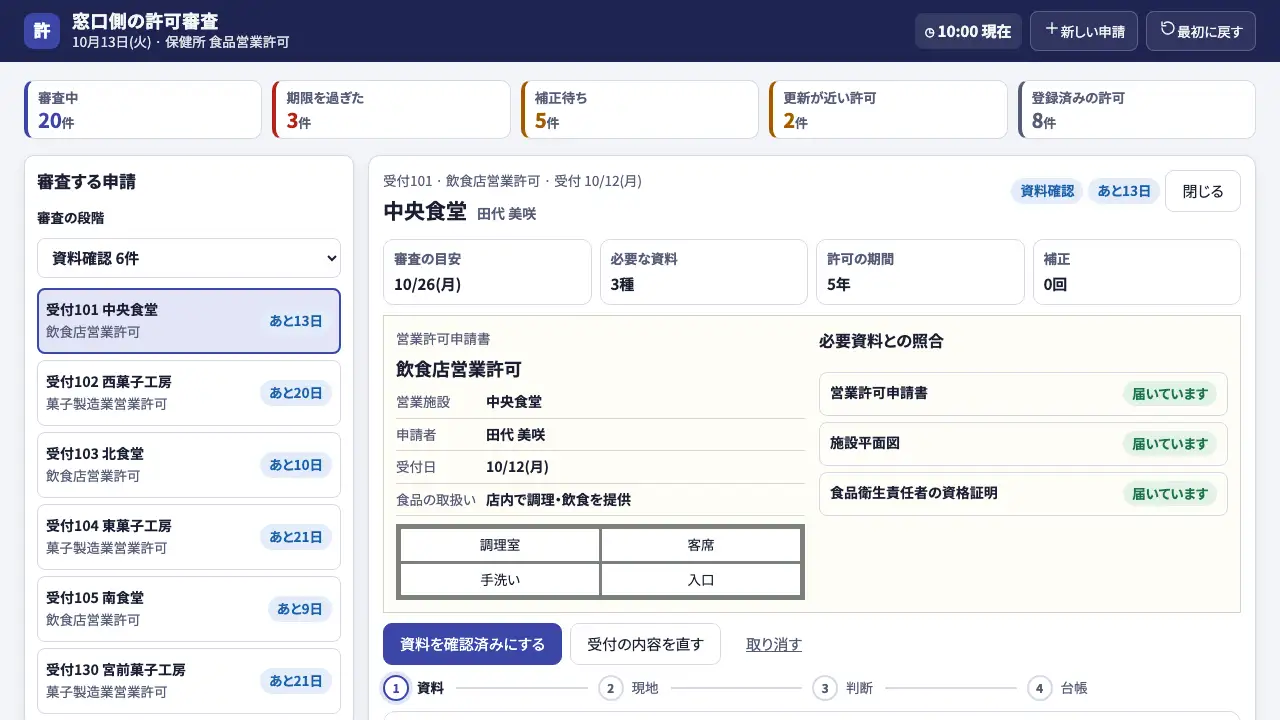This screenshot has width=1280, height=720.
Task: Go to step 2 現地
Action: pos(628,688)
